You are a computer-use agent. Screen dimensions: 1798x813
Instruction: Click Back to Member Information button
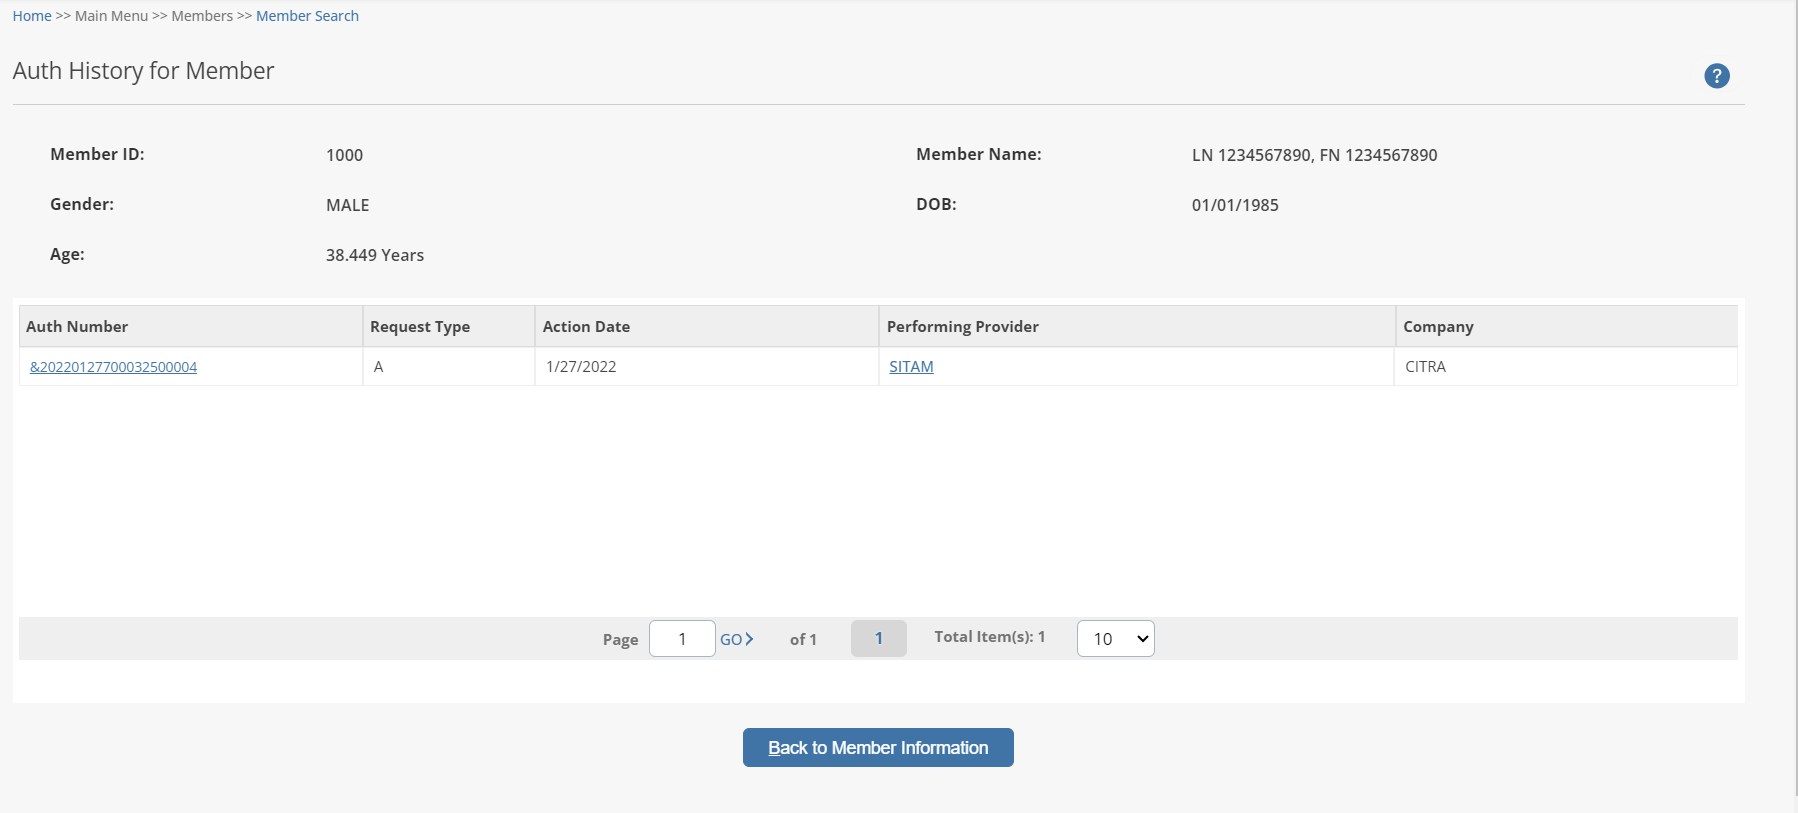point(878,748)
